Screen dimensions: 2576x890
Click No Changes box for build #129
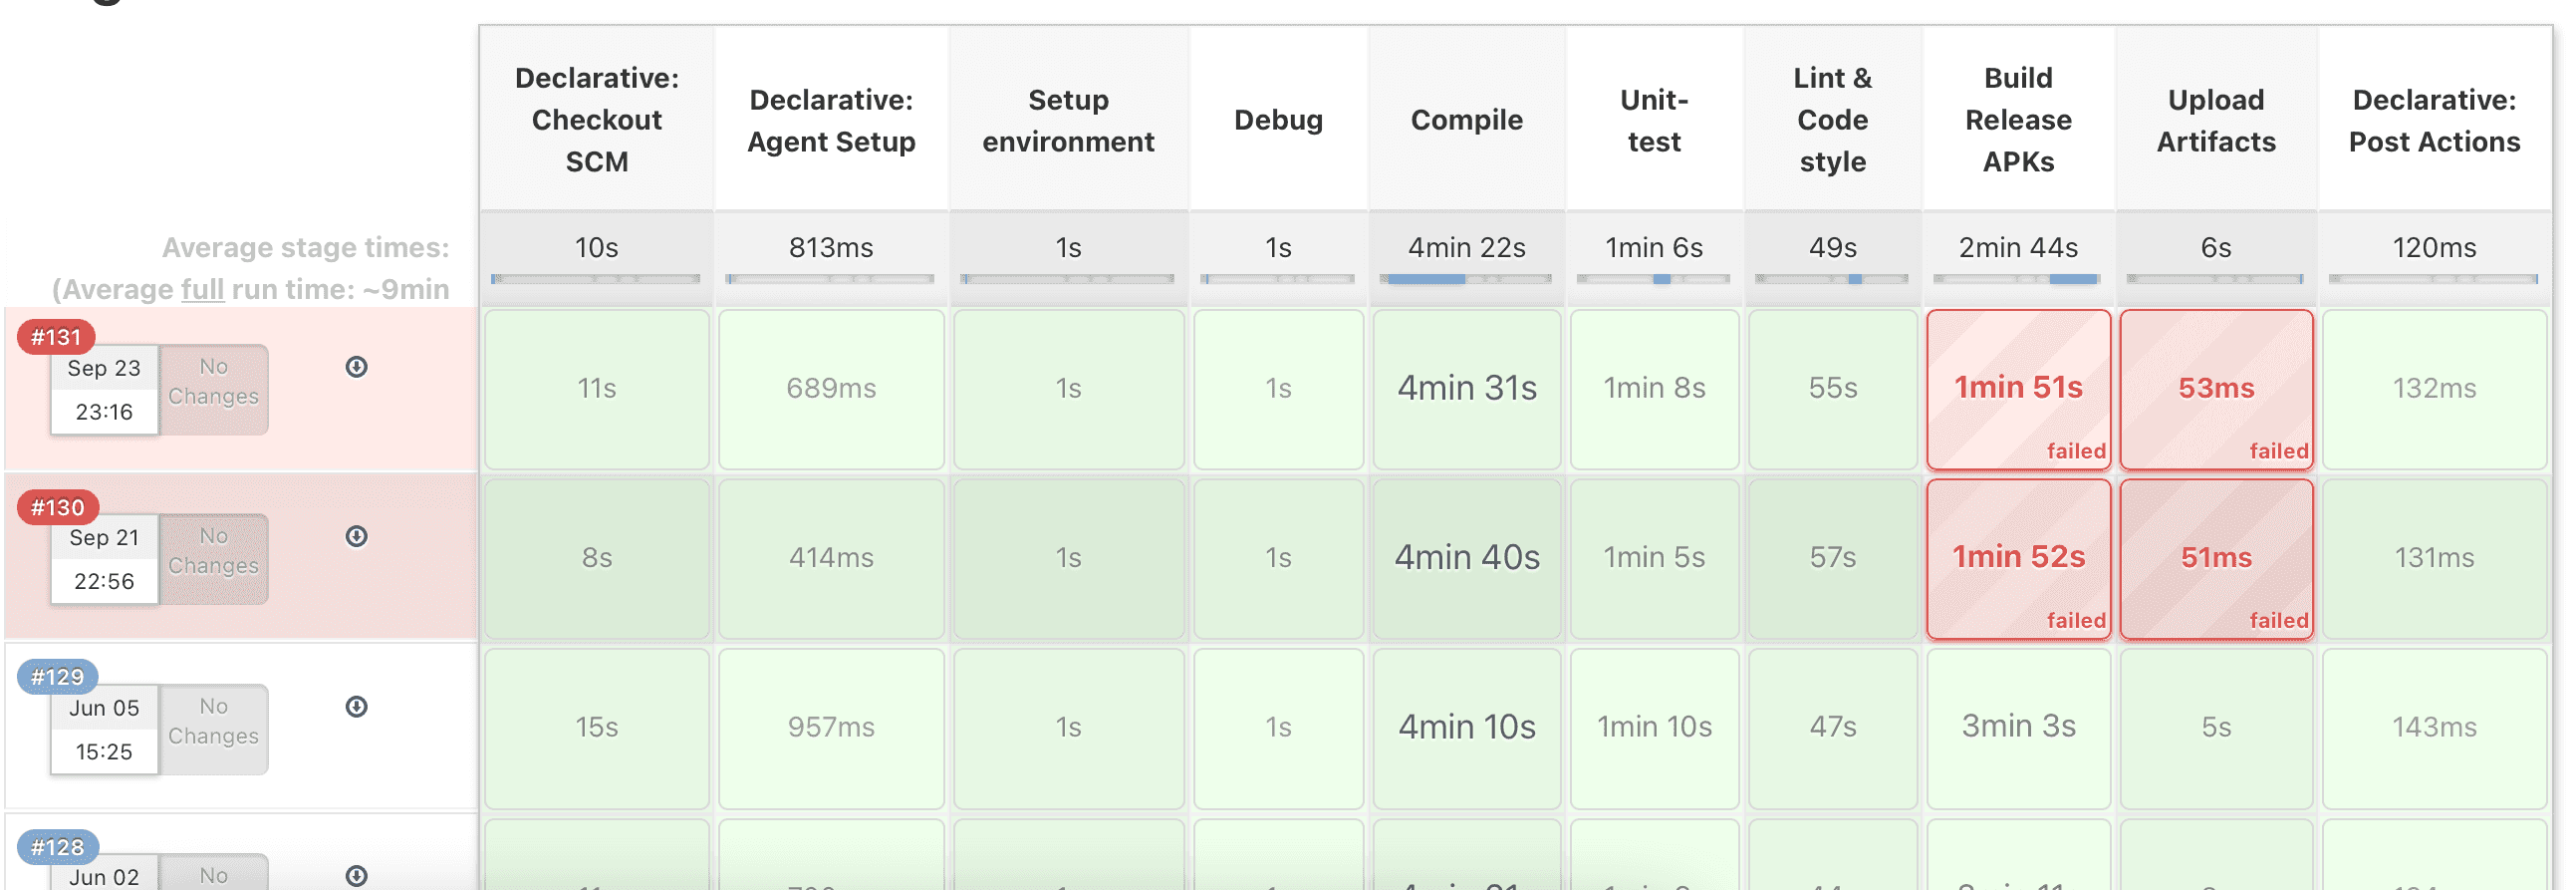tap(213, 730)
